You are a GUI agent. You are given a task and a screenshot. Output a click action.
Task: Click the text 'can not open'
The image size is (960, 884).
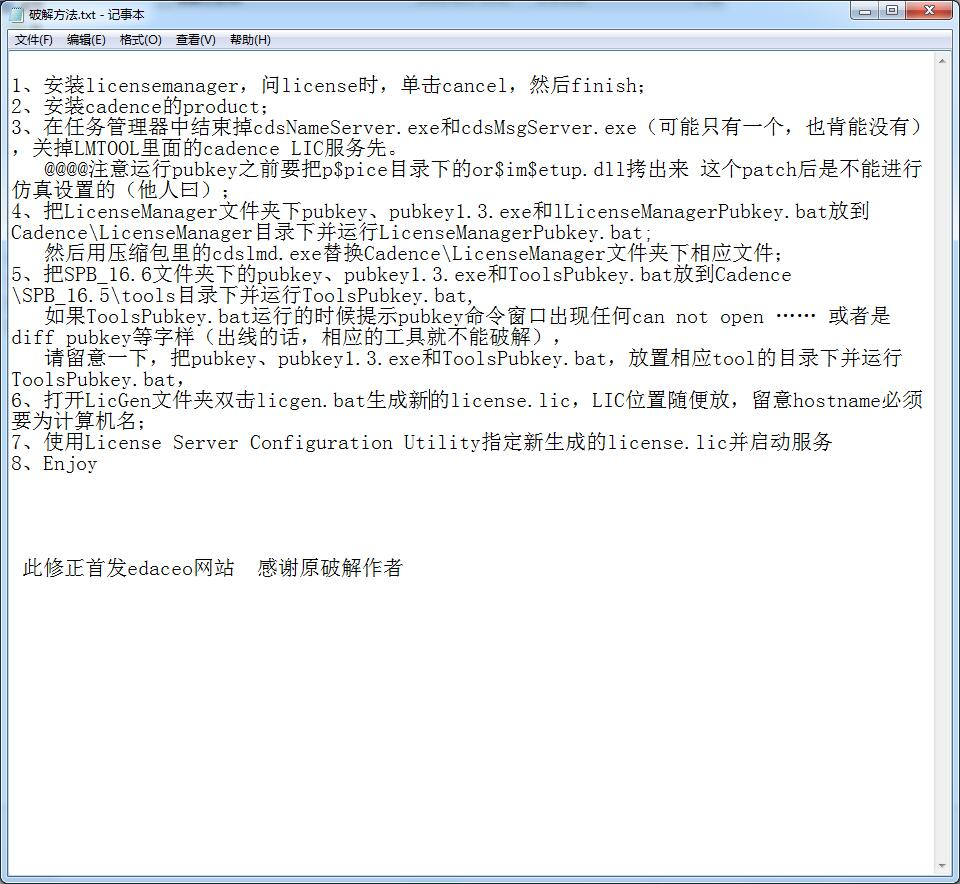[x=698, y=317]
